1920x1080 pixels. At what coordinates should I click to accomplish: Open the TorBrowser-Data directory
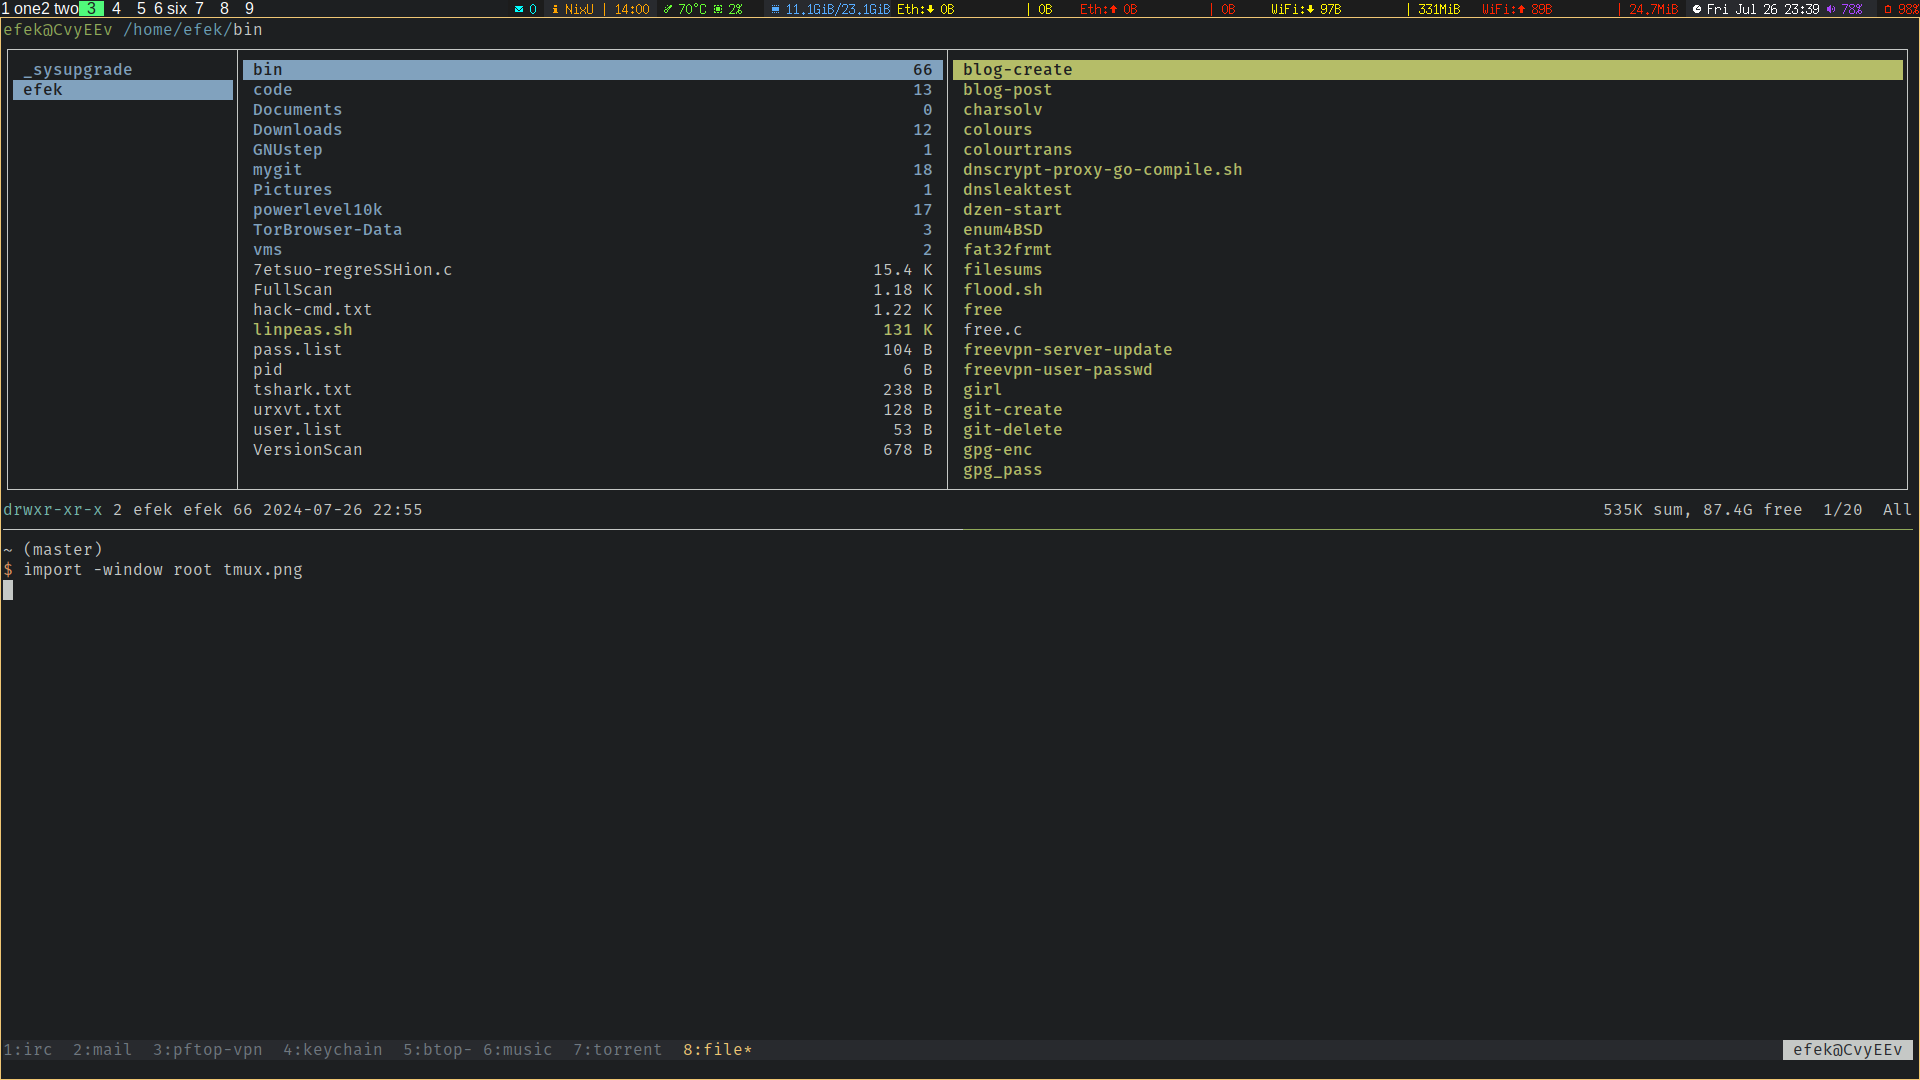(x=327, y=230)
